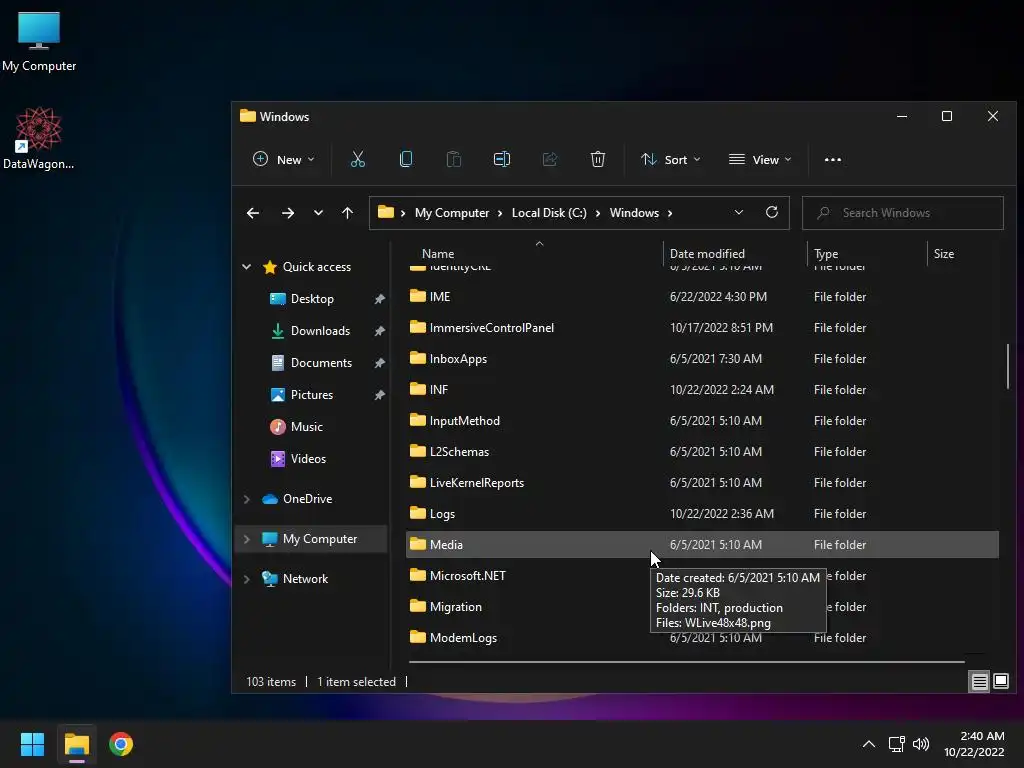Screen dimensions: 1024x768
Task: Select the InputMethod folder
Action: [702, 421]
